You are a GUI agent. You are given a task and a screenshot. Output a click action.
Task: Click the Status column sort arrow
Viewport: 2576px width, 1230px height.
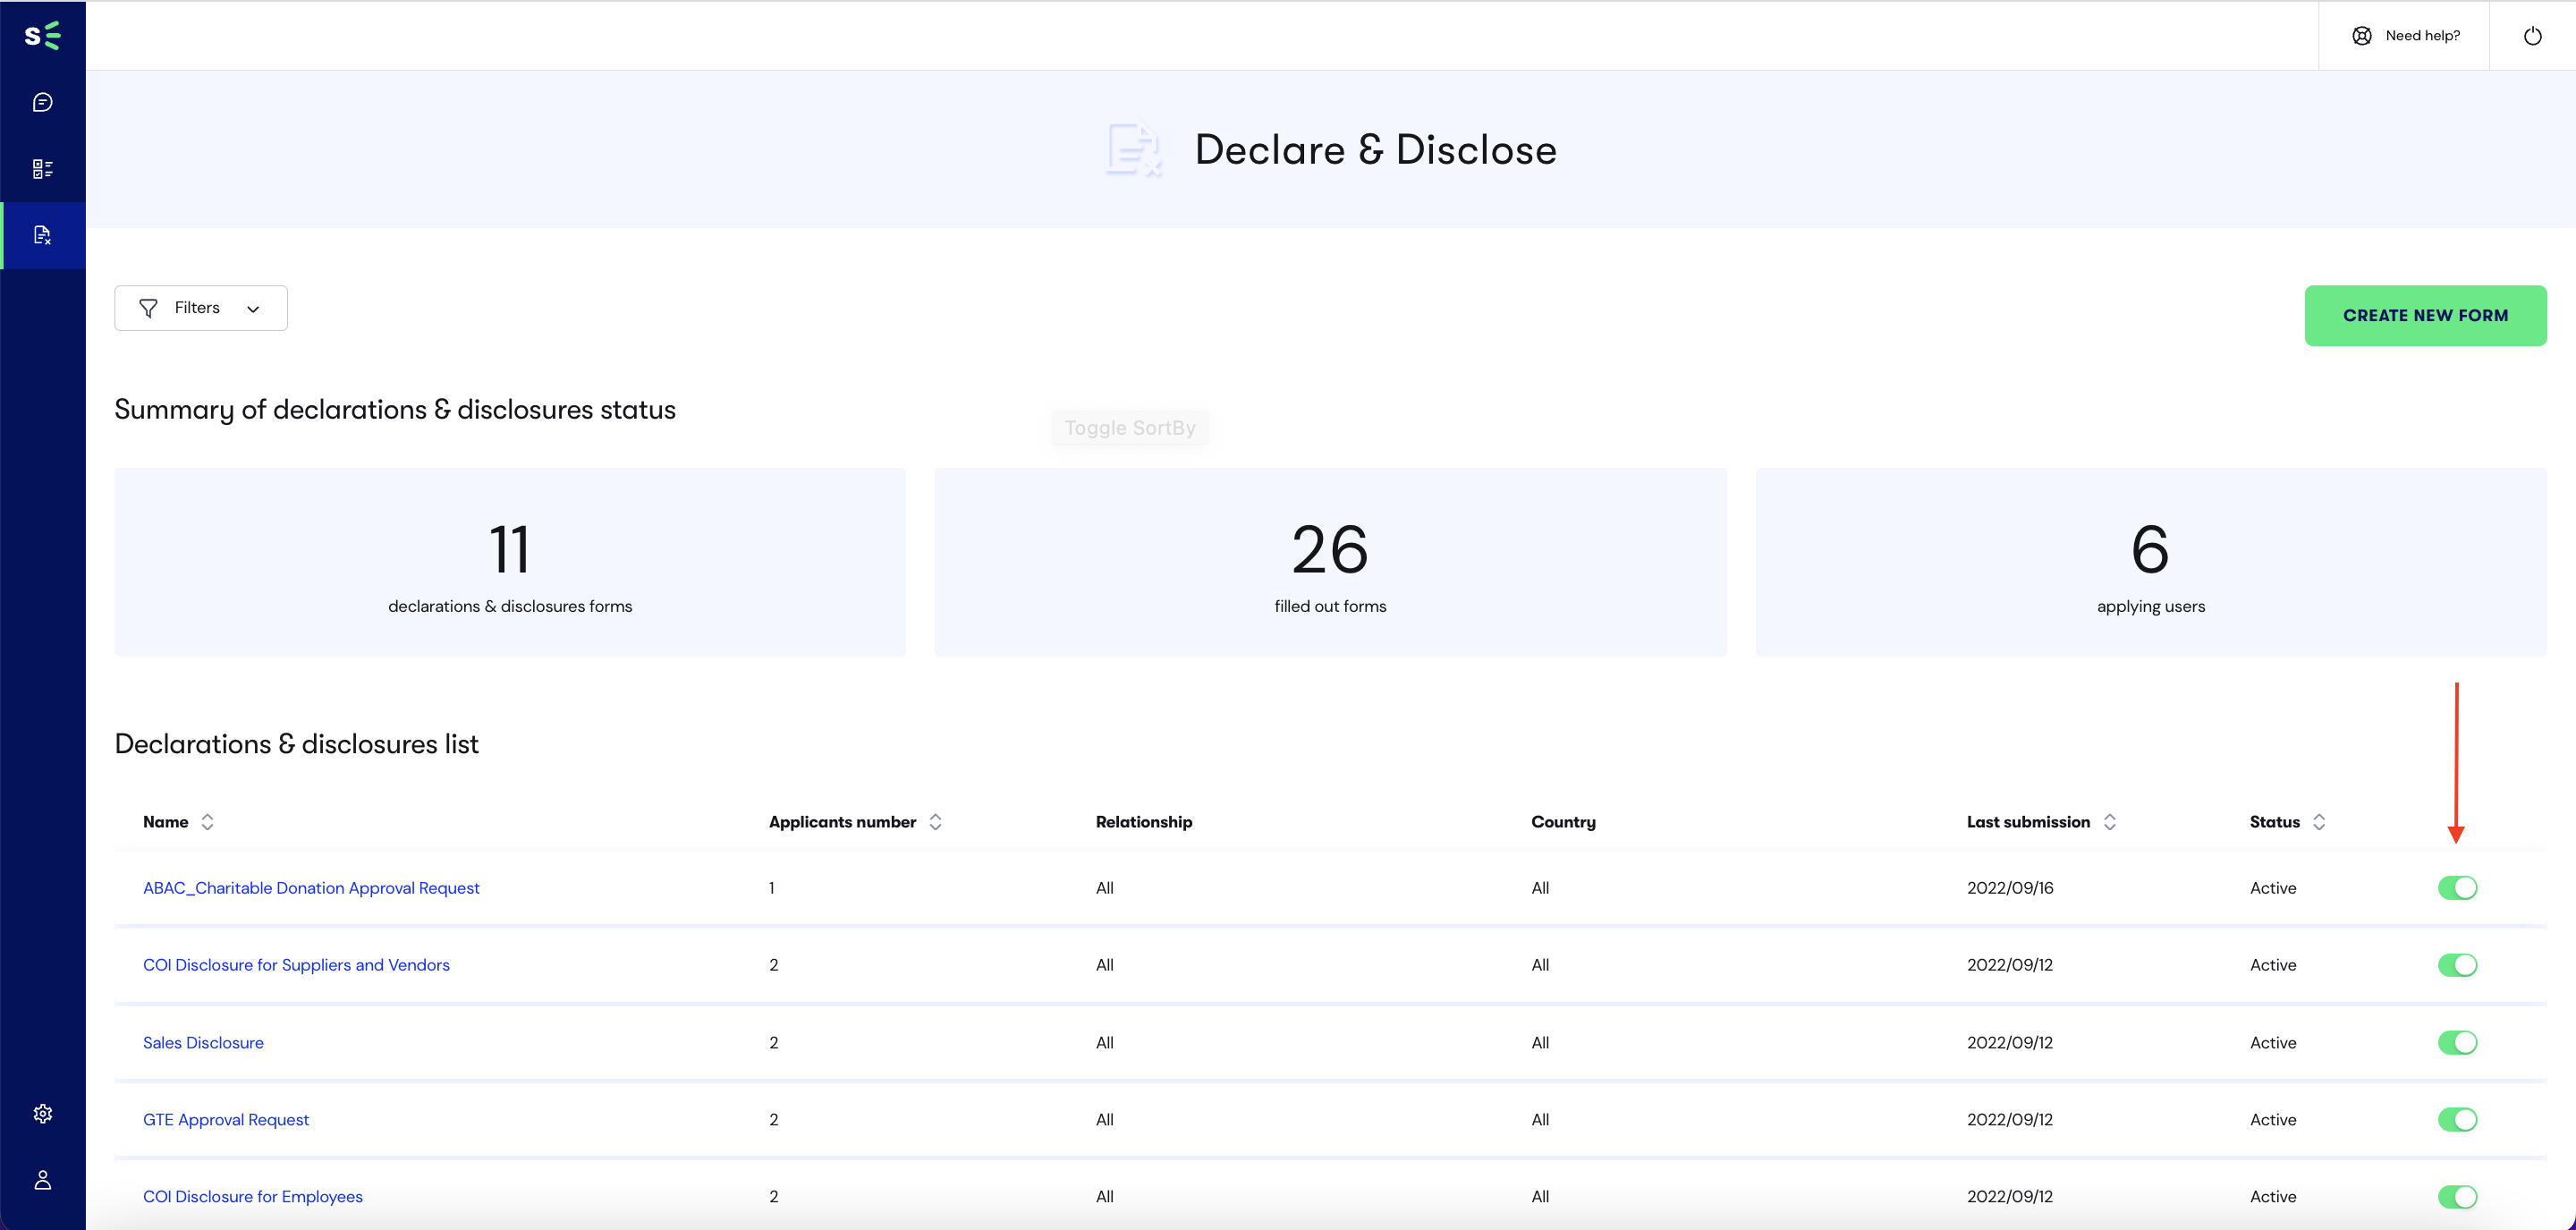tap(2318, 821)
